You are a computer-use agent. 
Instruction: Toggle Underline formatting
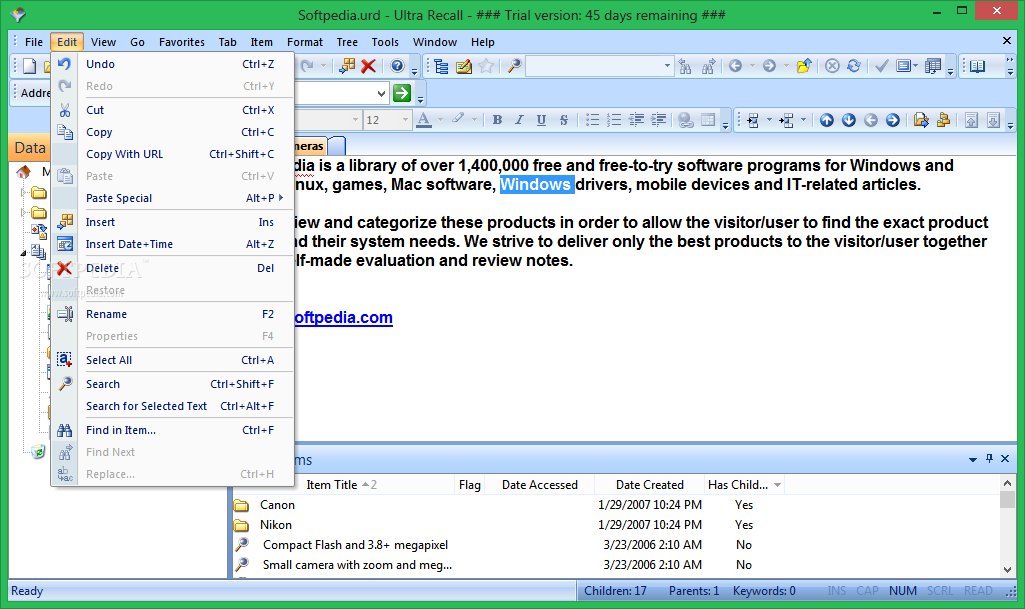pyautogui.click(x=541, y=120)
